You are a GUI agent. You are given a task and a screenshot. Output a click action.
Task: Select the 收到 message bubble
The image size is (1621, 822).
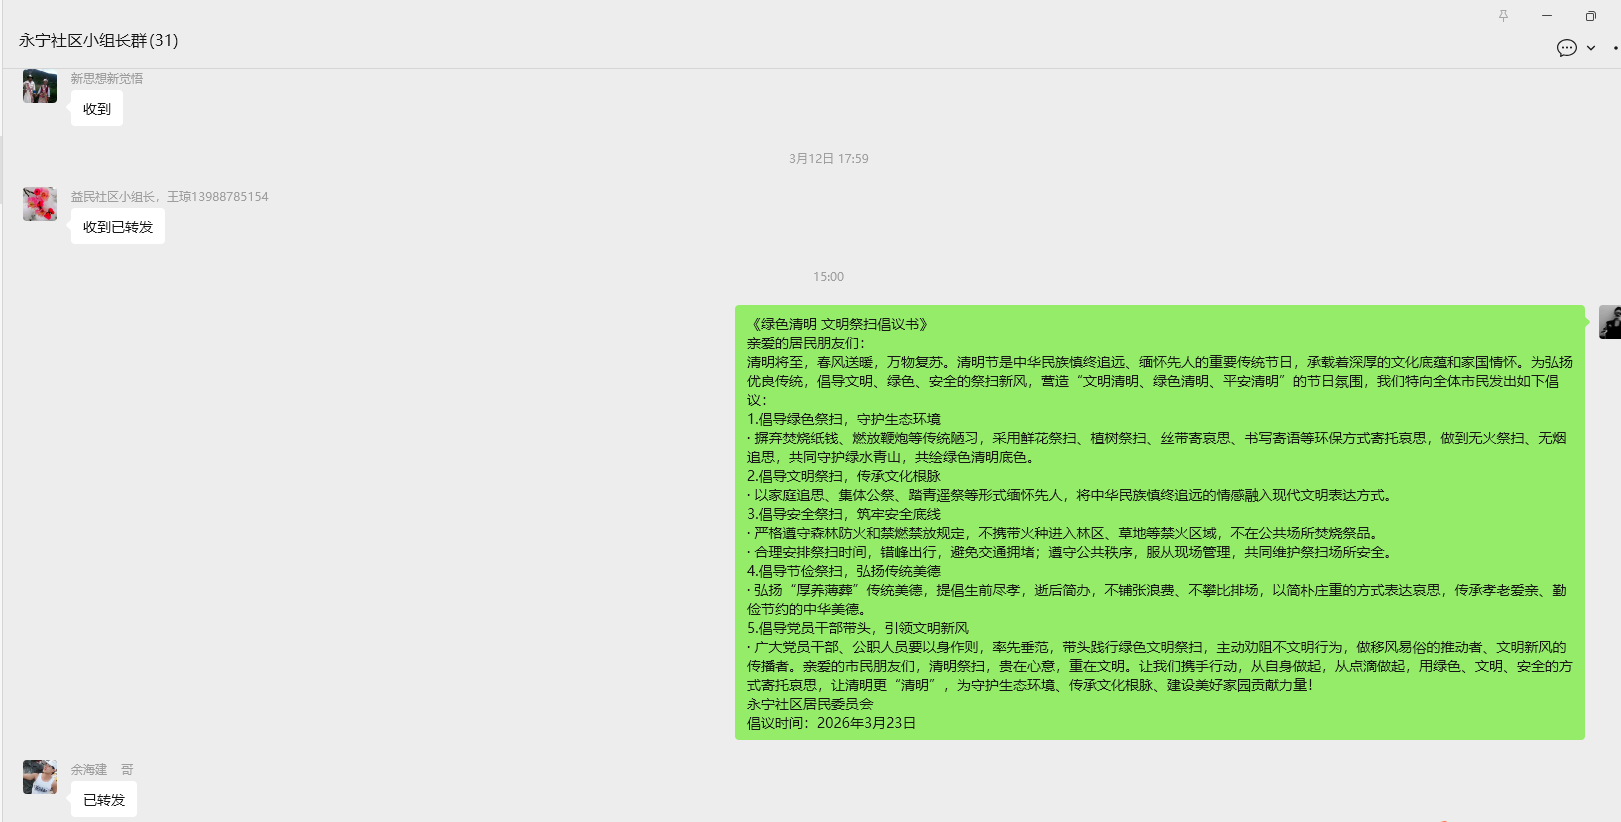point(97,109)
